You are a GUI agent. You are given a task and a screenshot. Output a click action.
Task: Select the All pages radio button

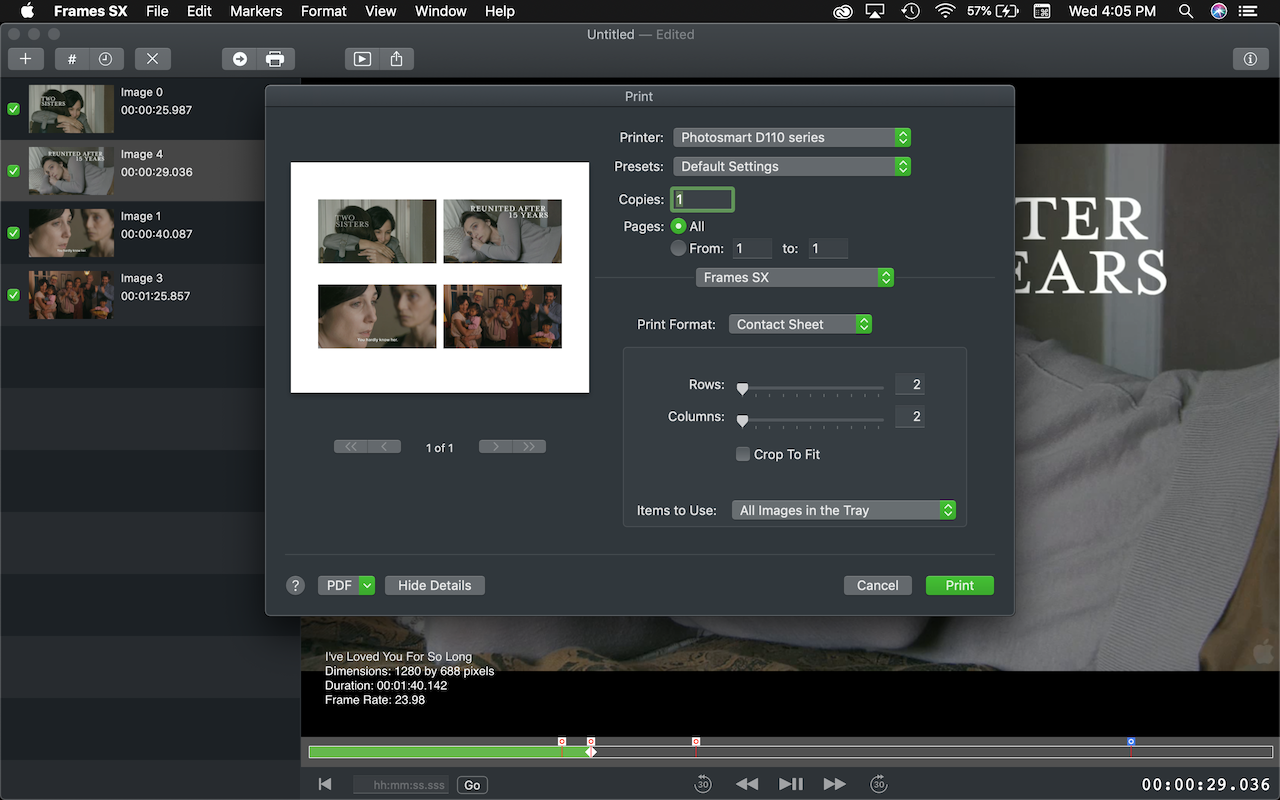(x=679, y=226)
